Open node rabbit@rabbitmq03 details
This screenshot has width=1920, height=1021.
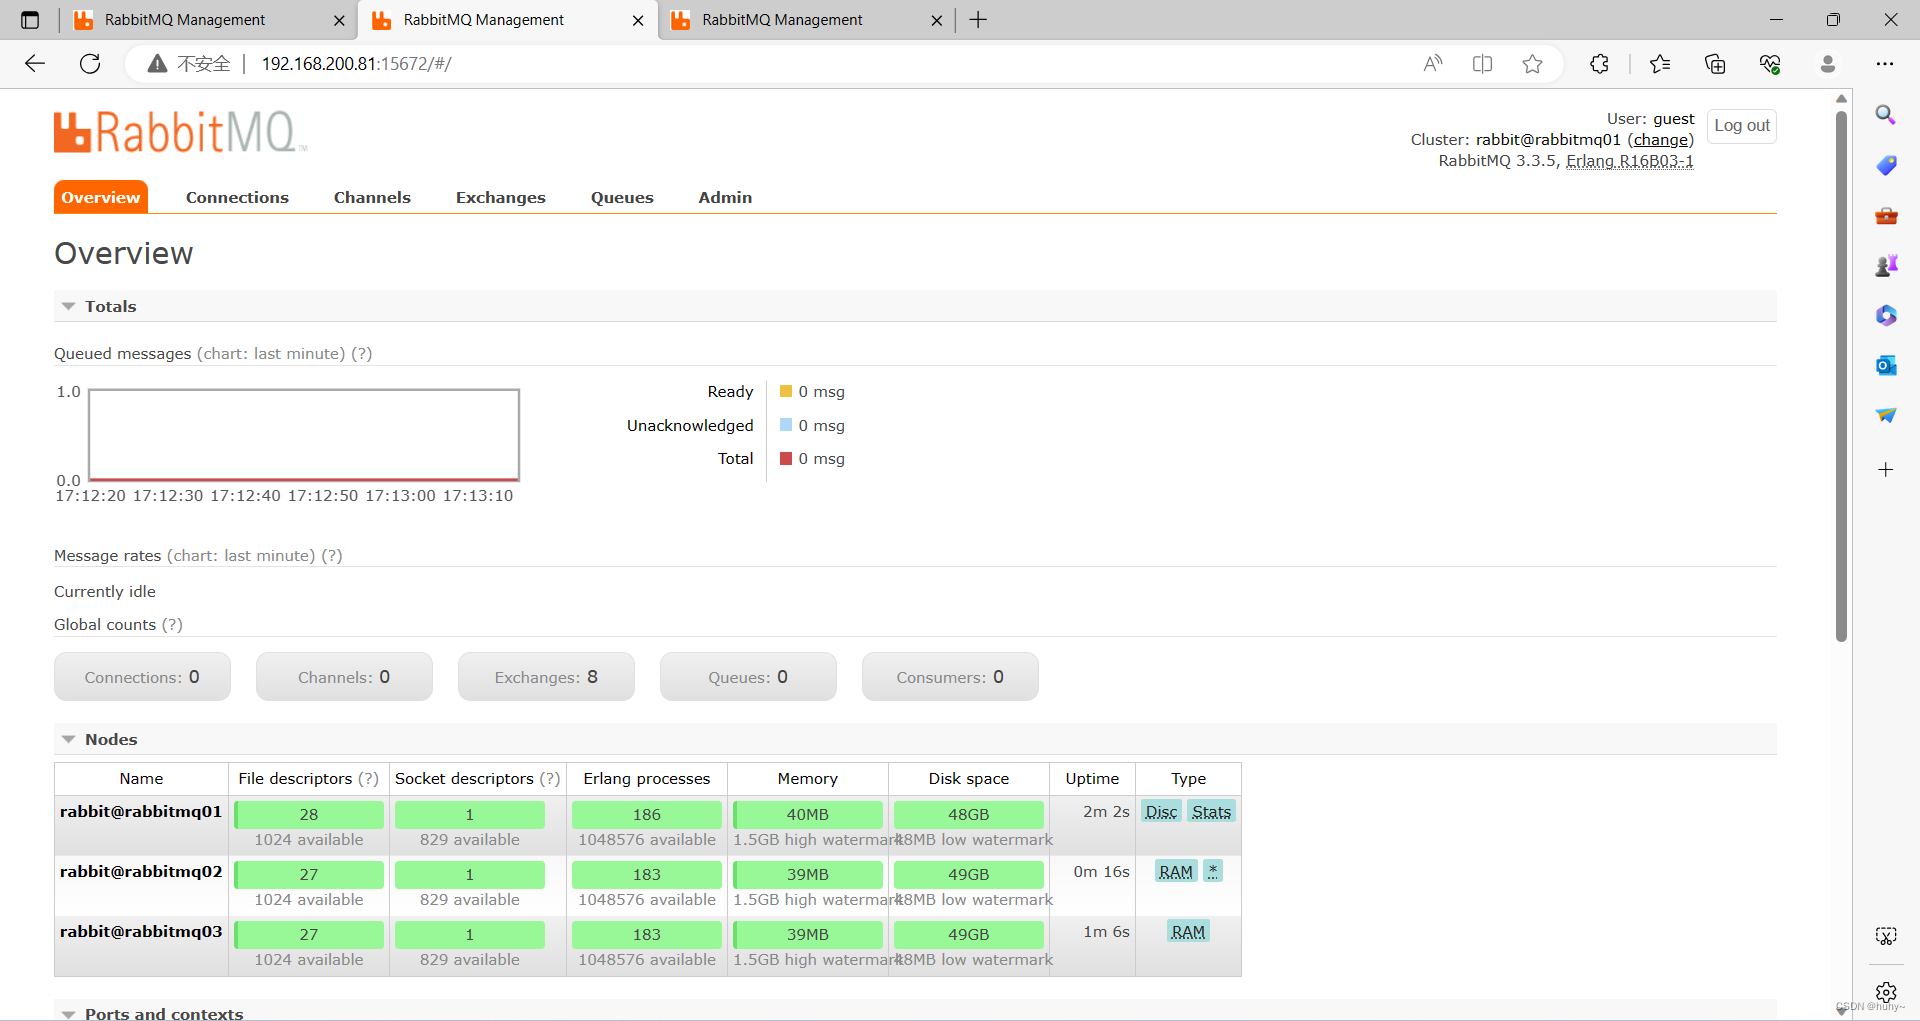point(141,932)
